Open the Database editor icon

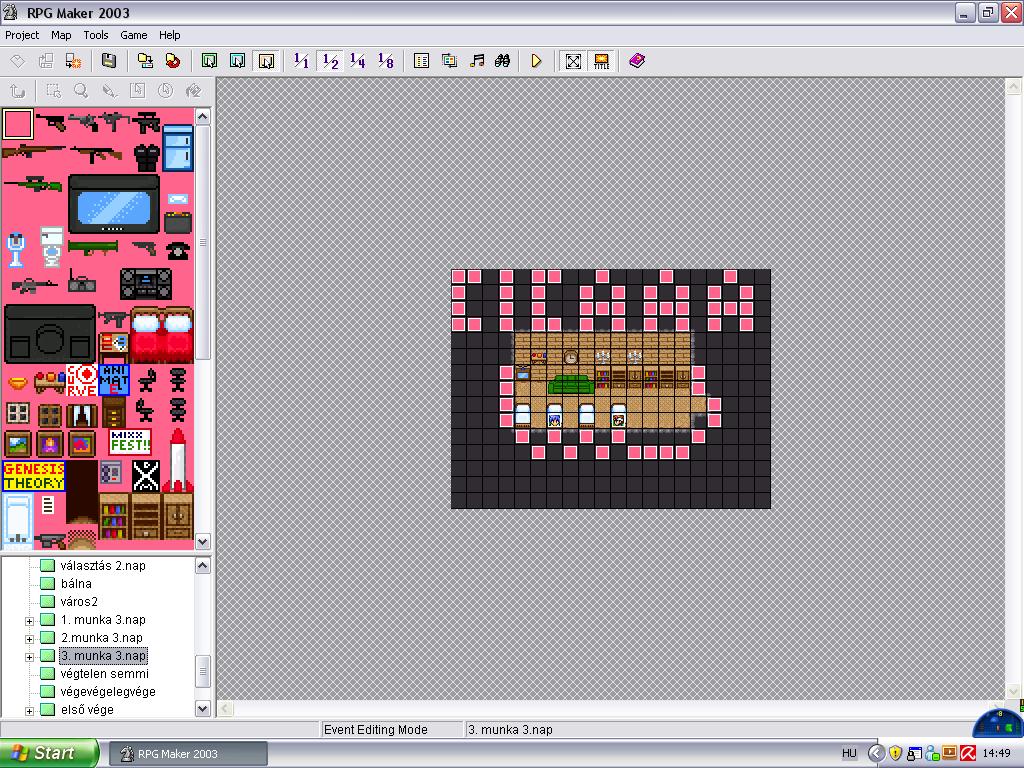422,61
